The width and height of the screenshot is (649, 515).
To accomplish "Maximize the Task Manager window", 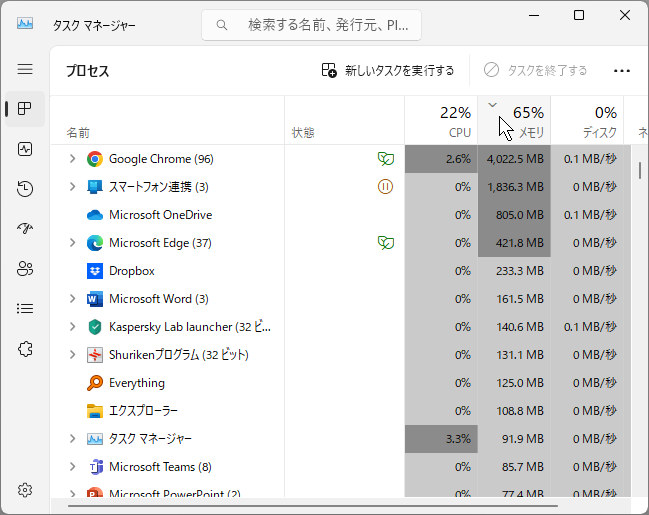I will [579, 15].
